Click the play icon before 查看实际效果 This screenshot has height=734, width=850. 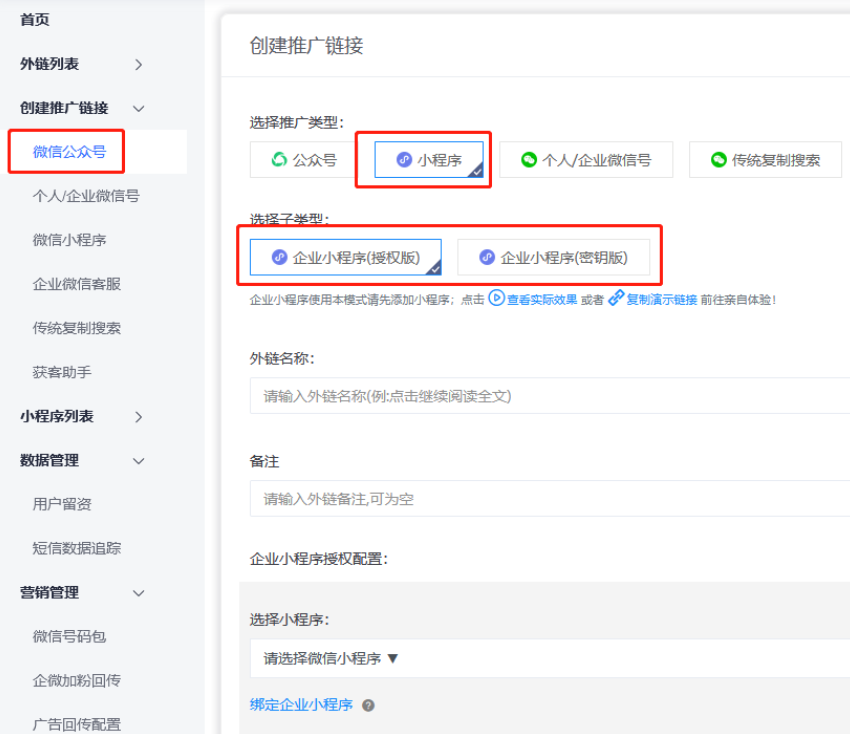[496, 298]
